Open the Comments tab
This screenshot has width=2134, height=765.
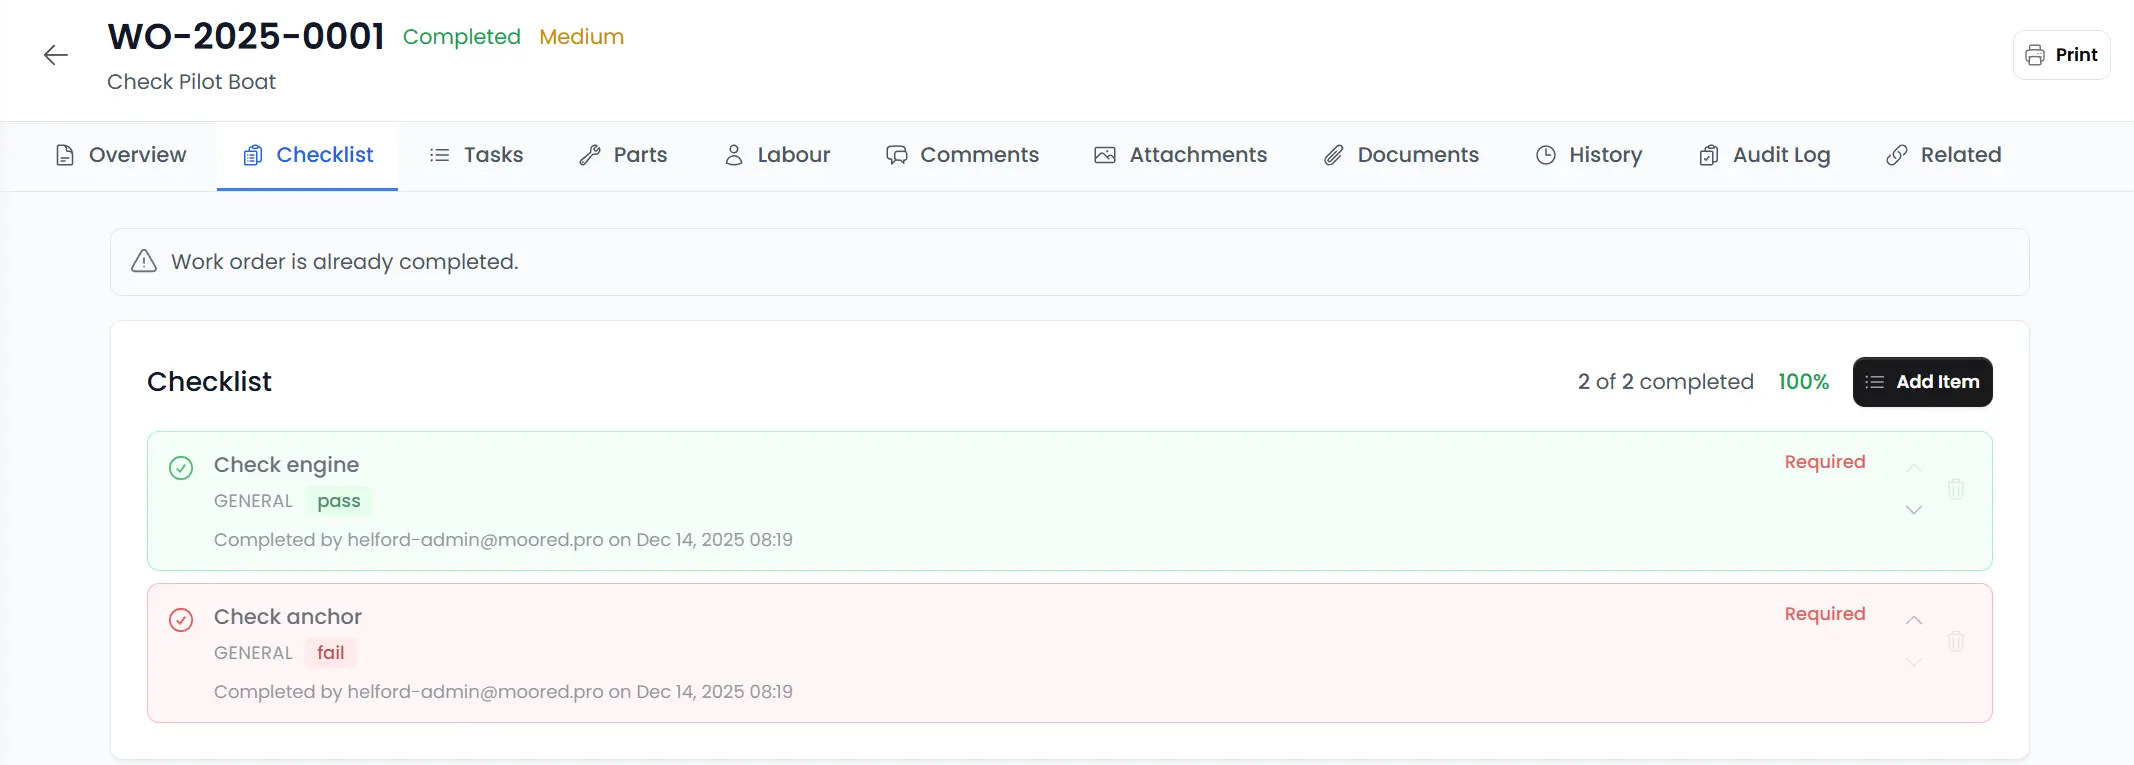(962, 155)
